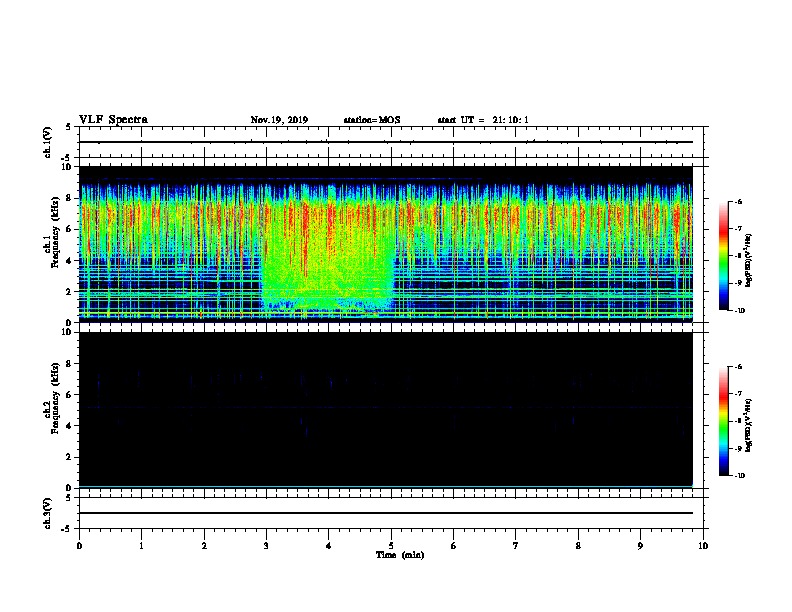This screenshot has width=792, height=612.
Task: Click the "-10" label on ch.1 color bar
Action: click(x=739, y=311)
